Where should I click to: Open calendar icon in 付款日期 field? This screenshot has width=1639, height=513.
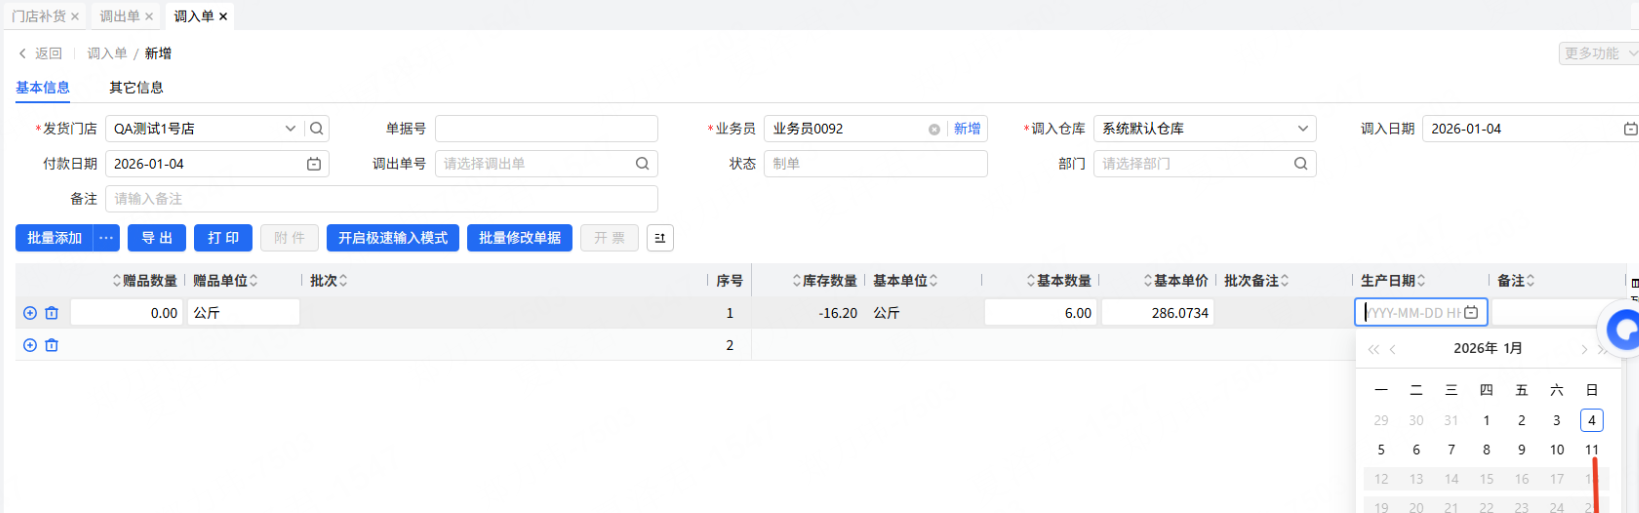(x=314, y=164)
